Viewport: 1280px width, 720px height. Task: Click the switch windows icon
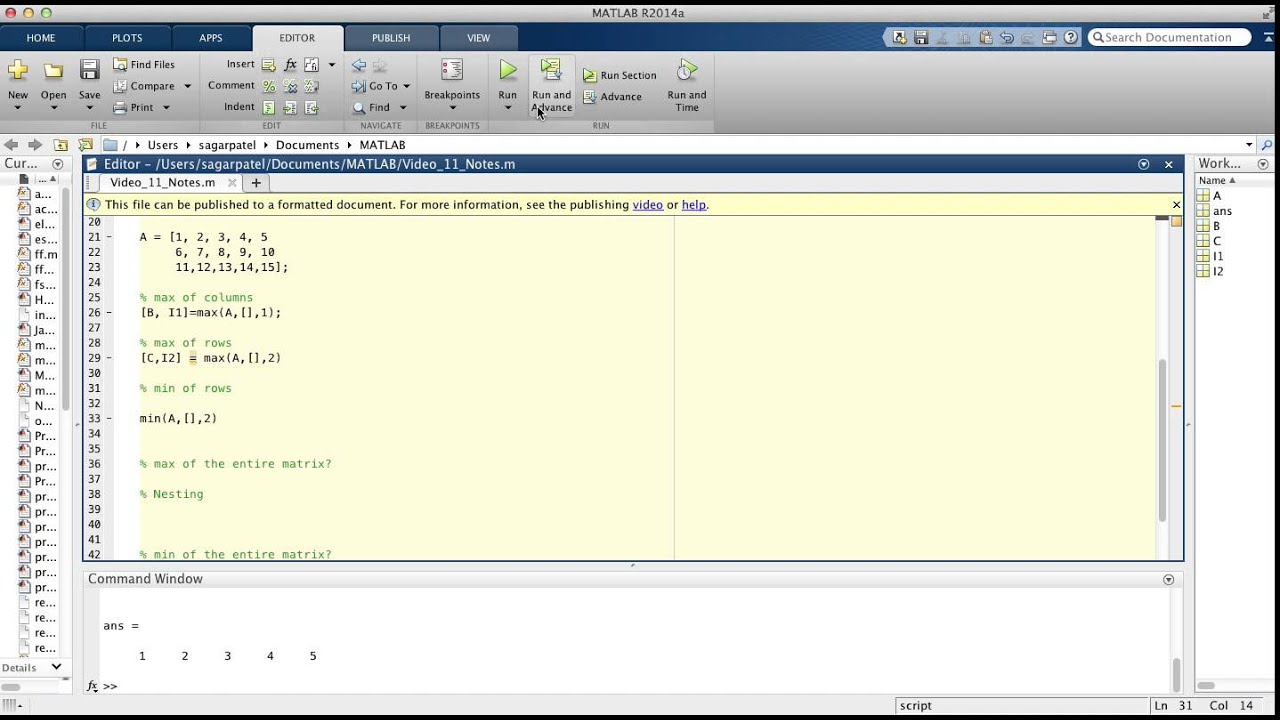pos(1049,37)
